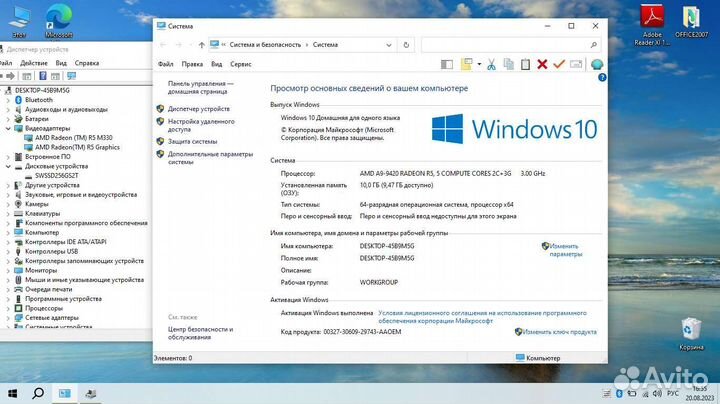
Task: Collapse the 'Дисковые устройства' node
Action: click(8, 166)
